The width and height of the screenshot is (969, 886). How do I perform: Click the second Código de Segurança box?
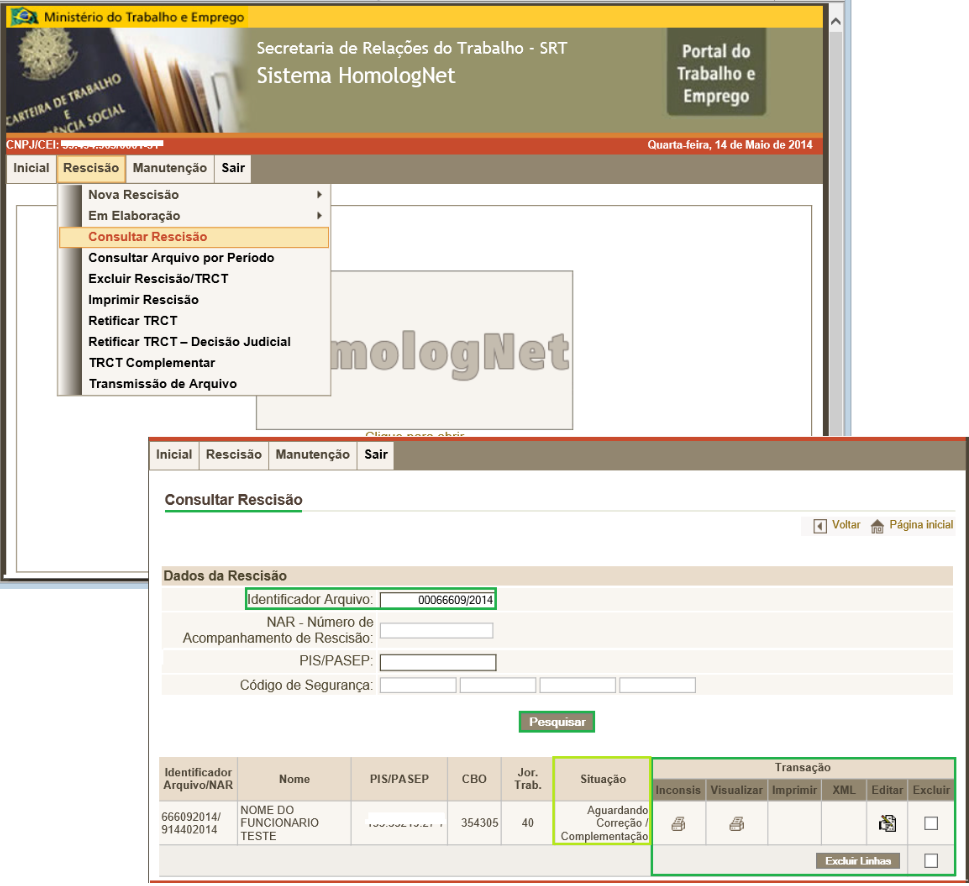pos(497,685)
